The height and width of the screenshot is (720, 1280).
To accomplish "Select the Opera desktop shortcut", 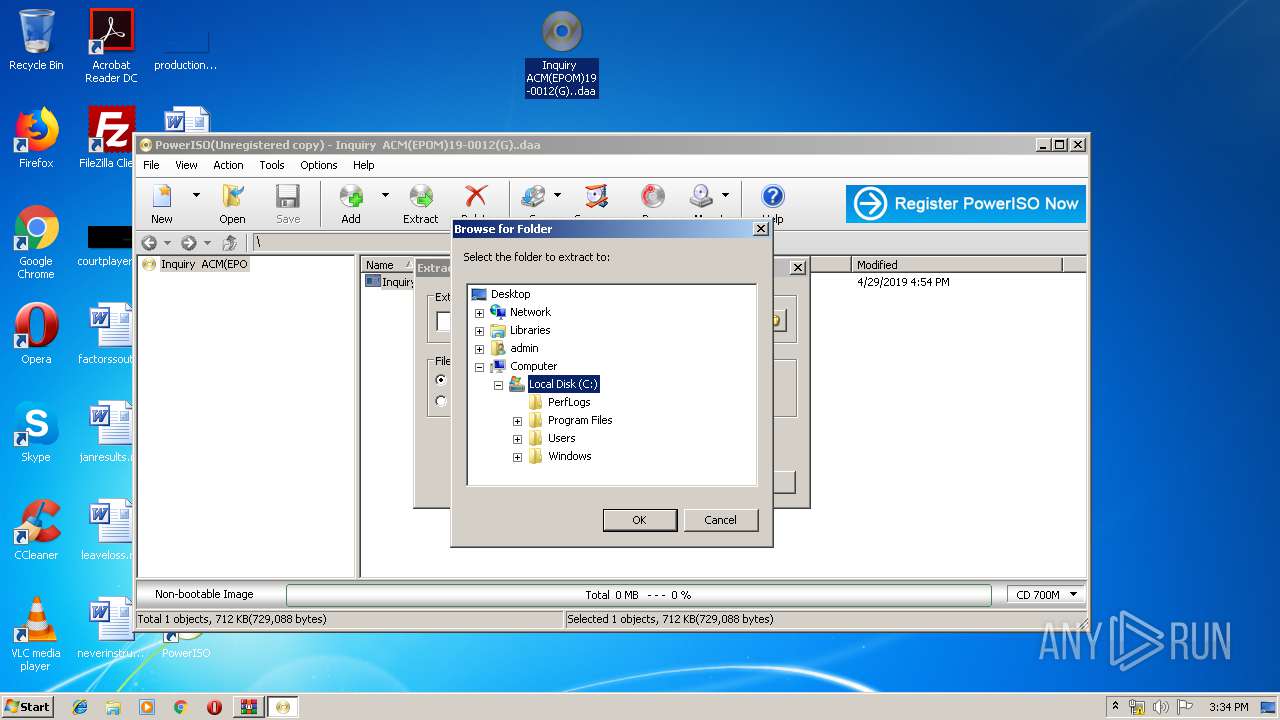I will pyautogui.click(x=36, y=334).
